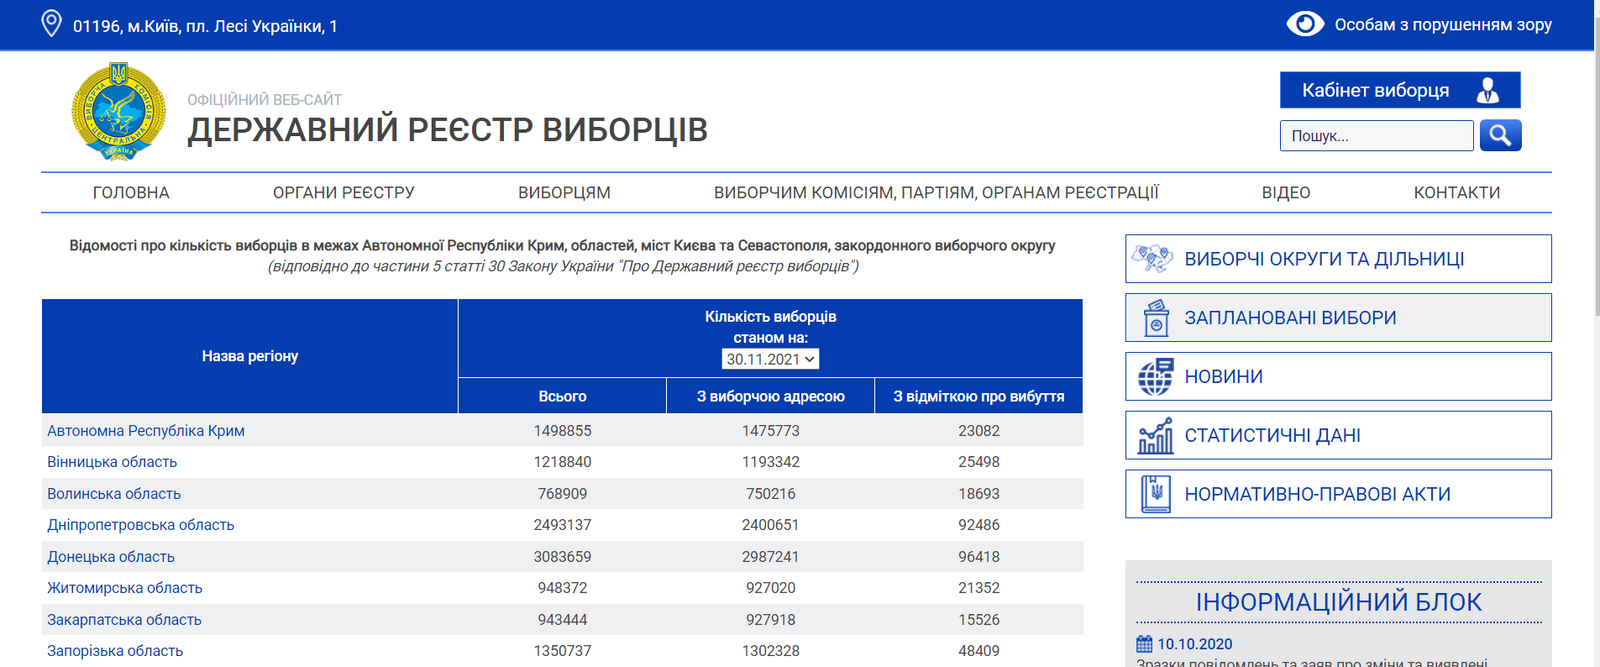The height and width of the screenshot is (667, 1600).
Task: Open the date dropdown showing 30.11.2021
Action: point(770,359)
